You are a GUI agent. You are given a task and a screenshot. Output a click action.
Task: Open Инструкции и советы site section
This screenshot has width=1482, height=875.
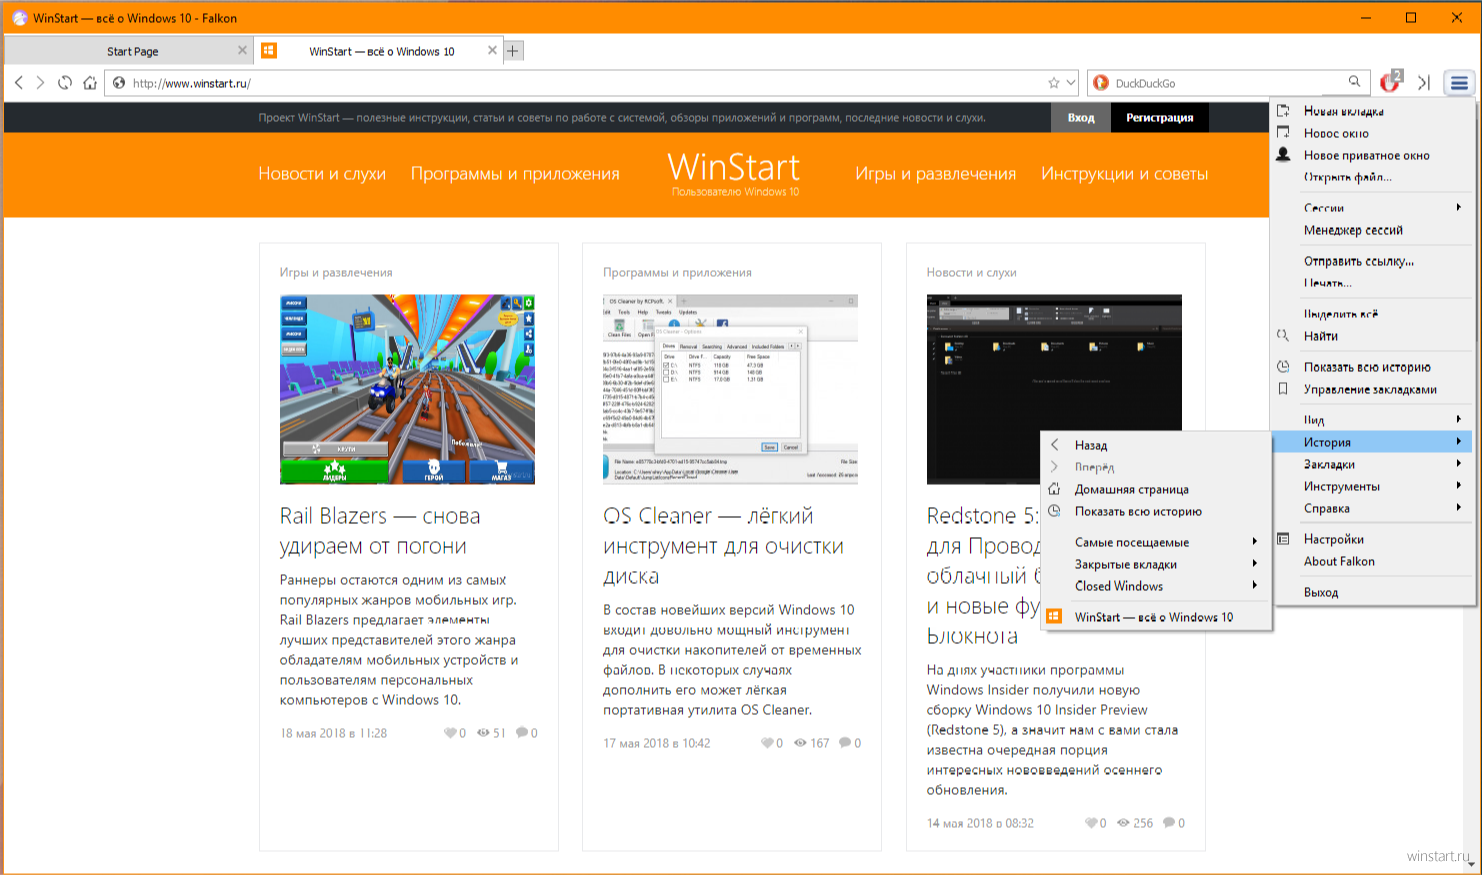click(1125, 173)
